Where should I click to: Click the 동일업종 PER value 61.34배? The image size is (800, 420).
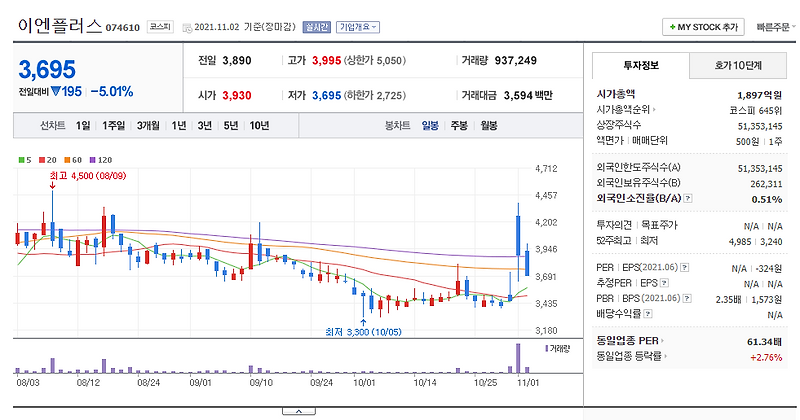(x=765, y=341)
